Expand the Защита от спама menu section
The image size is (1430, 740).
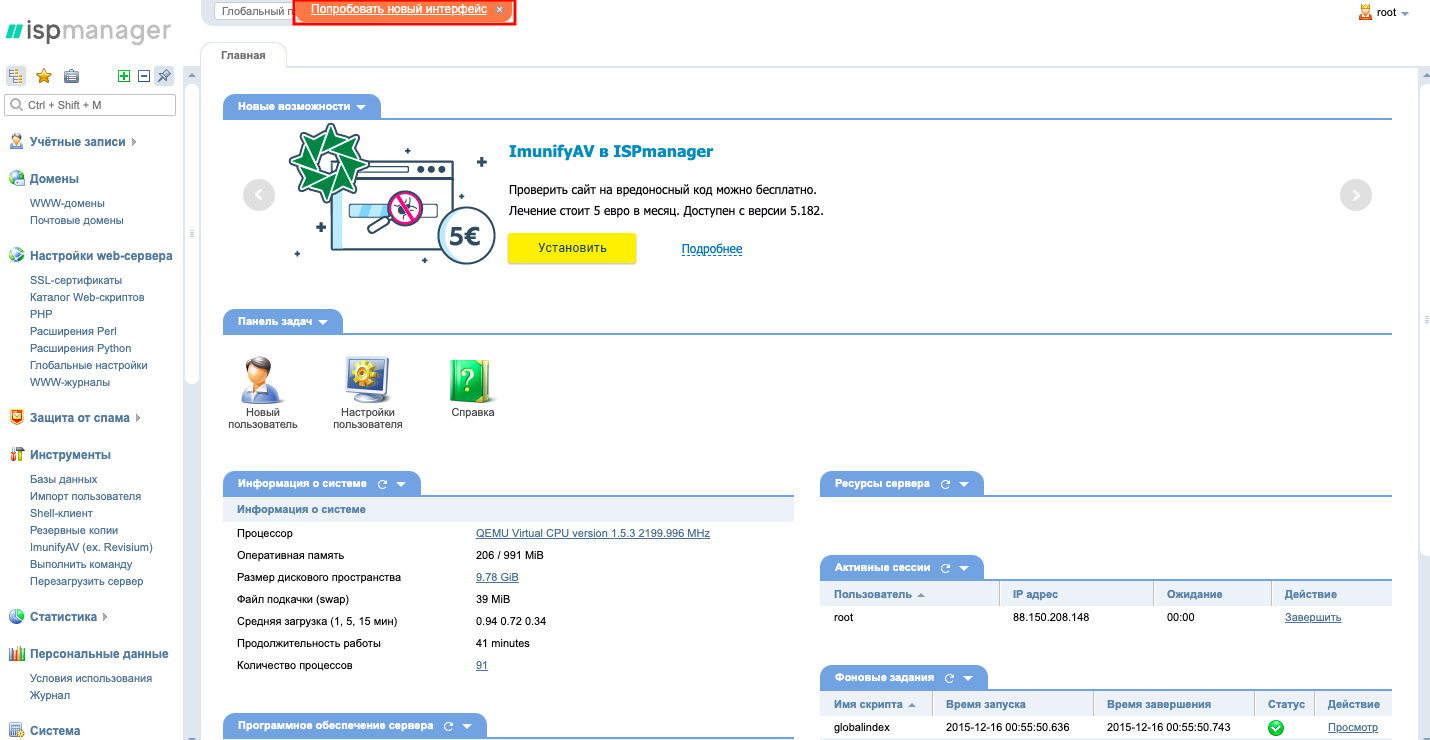pos(138,418)
